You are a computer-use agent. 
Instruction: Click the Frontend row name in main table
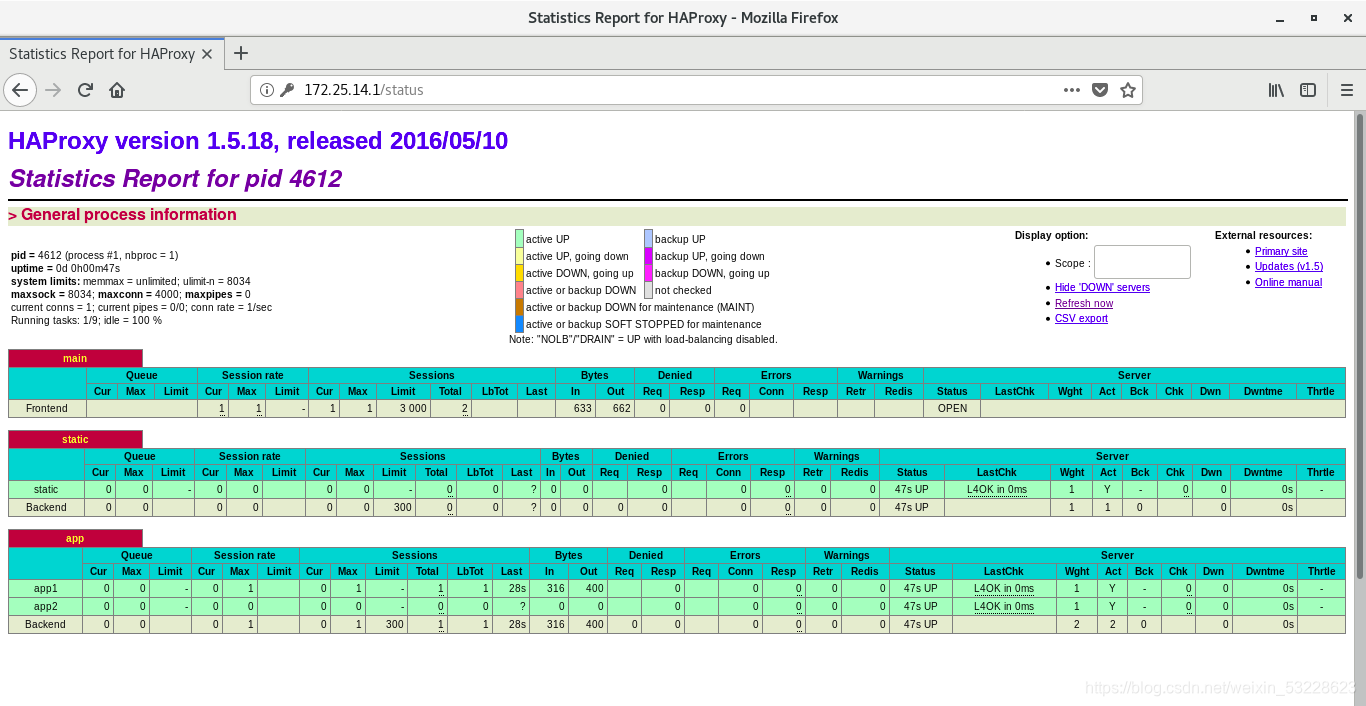pyautogui.click(x=47, y=408)
